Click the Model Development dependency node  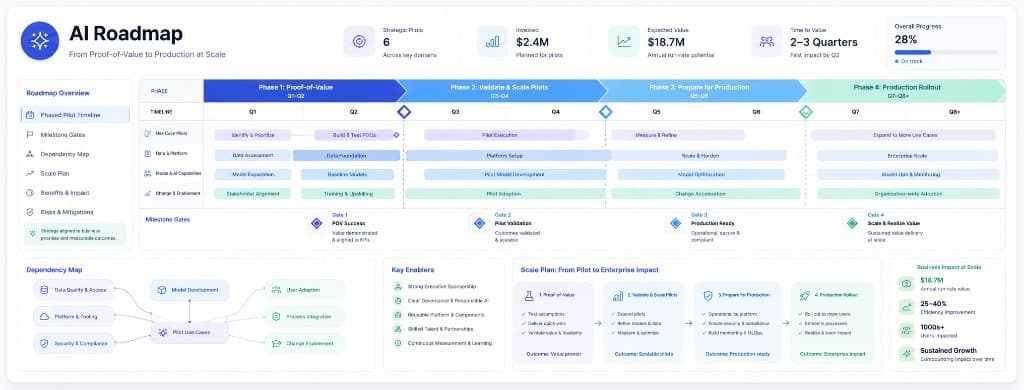[x=189, y=290]
